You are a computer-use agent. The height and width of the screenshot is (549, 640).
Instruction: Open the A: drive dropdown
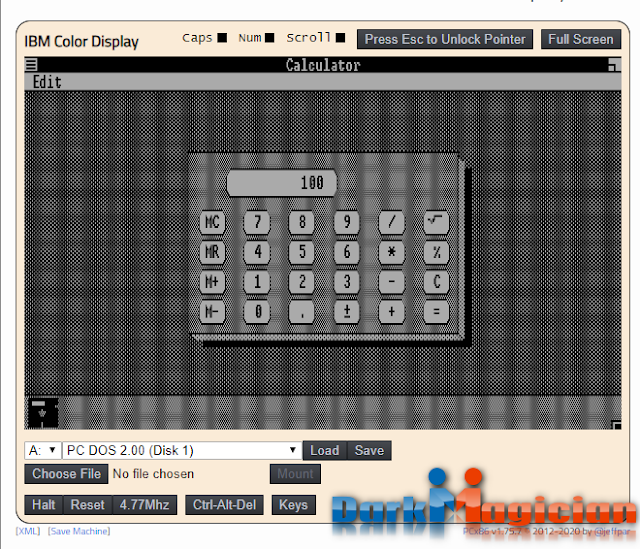43,451
